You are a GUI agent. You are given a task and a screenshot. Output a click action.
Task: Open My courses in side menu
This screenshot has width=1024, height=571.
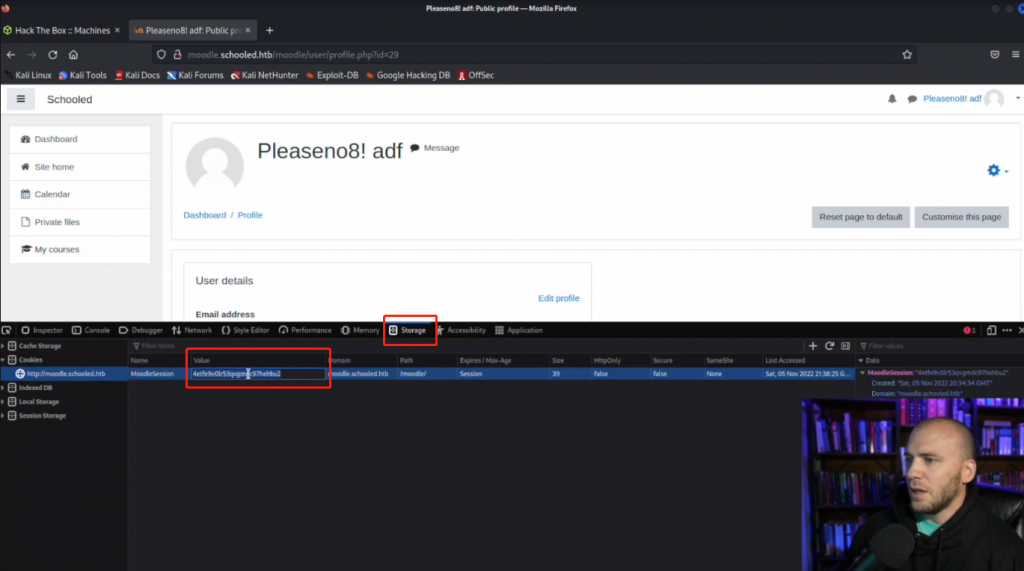(80, 250)
